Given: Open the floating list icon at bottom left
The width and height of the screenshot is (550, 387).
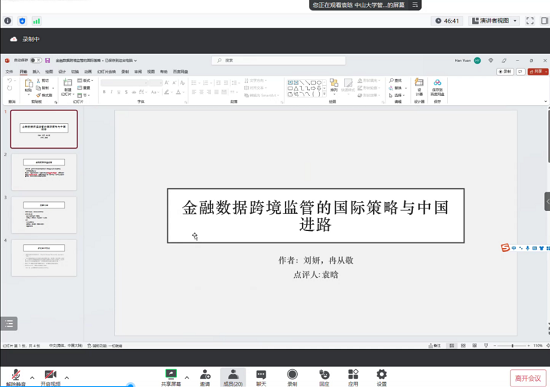Looking at the screenshot, I should (9, 323).
